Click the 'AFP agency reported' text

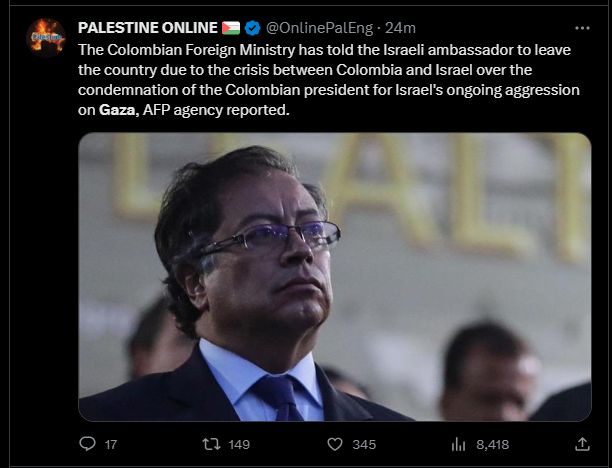(x=215, y=111)
